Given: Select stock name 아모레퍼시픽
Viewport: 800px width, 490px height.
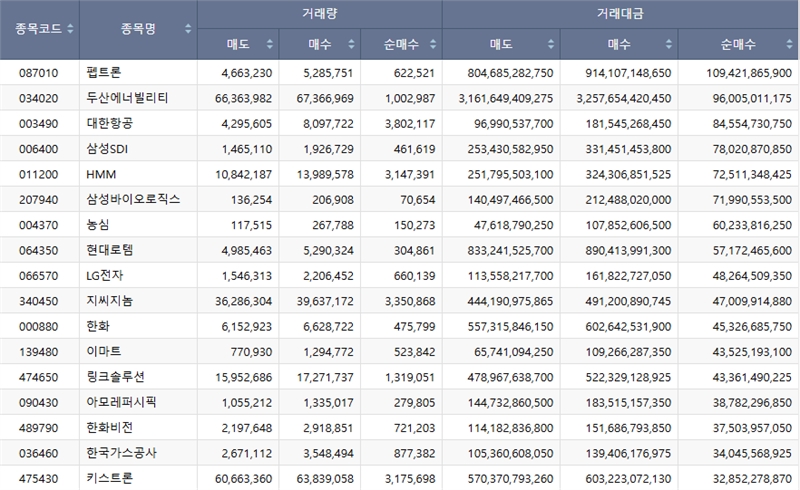Looking at the screenshot, I should coord(121,402).
